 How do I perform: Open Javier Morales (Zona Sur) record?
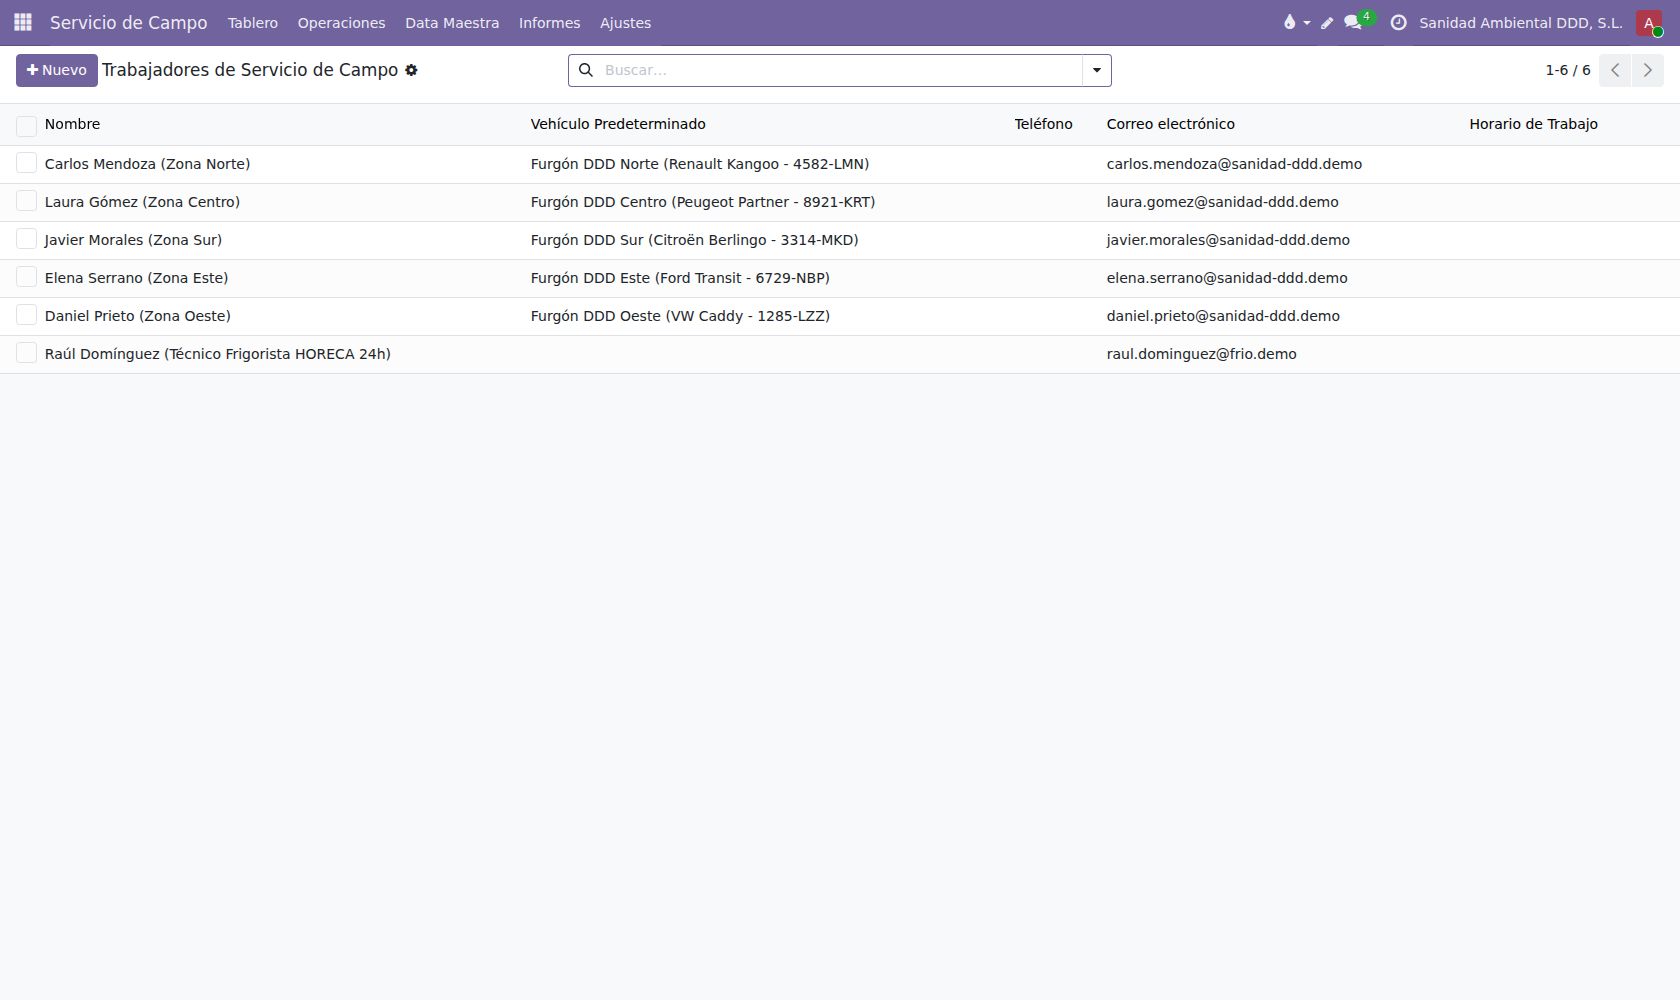pyautogui.click(x=133, y=240)
